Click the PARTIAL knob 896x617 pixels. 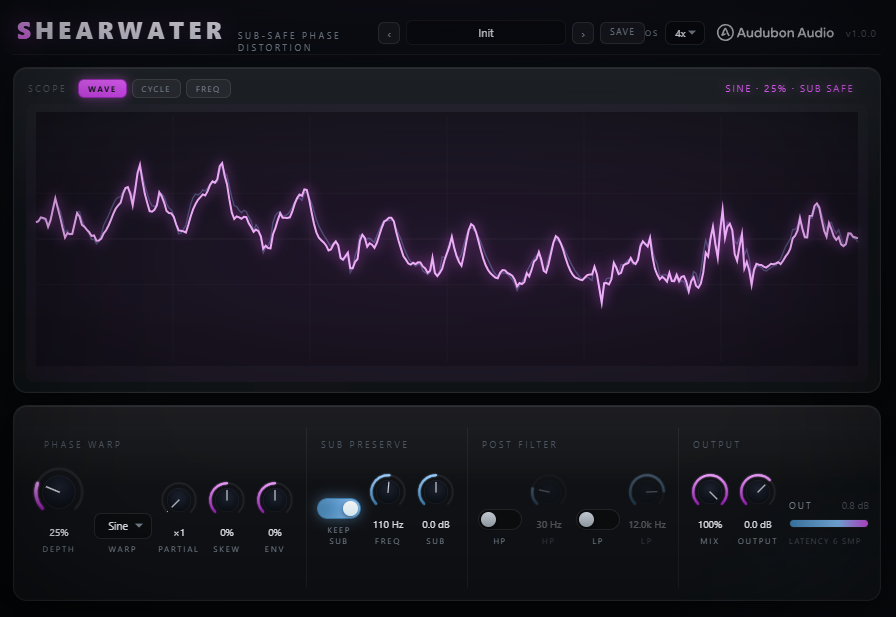(x=178, y=500)
